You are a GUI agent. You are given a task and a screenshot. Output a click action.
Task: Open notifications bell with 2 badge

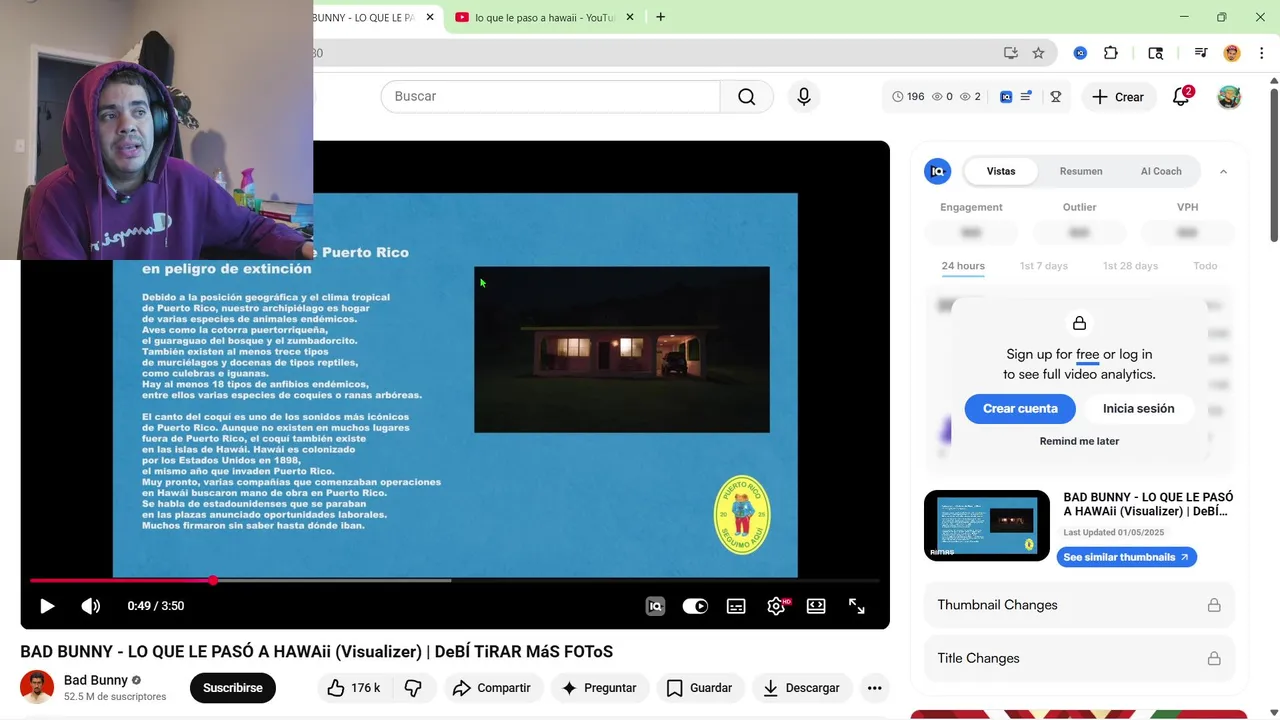[1181, 97]
